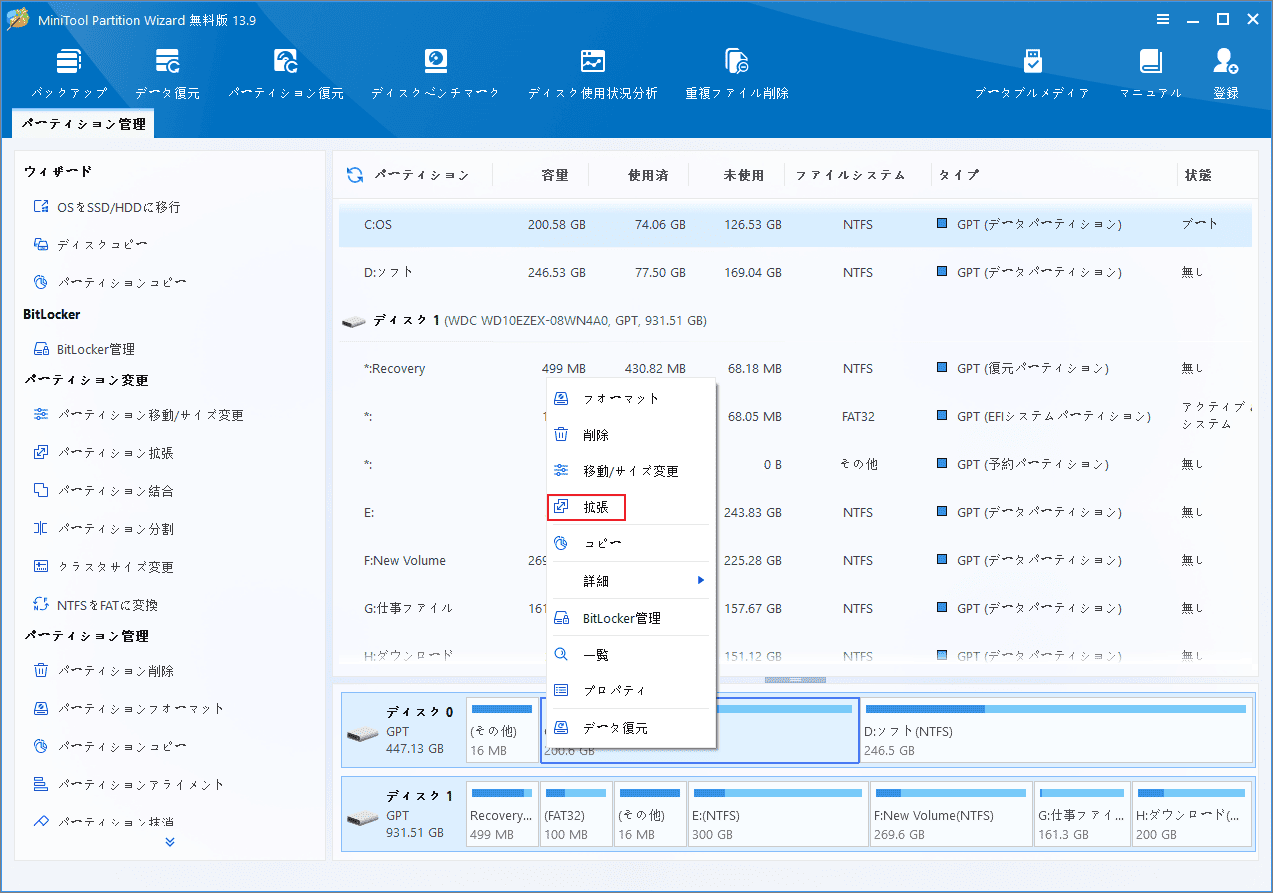
Task: Click the 登録 user icon
Action: (x=1226, y=74)
